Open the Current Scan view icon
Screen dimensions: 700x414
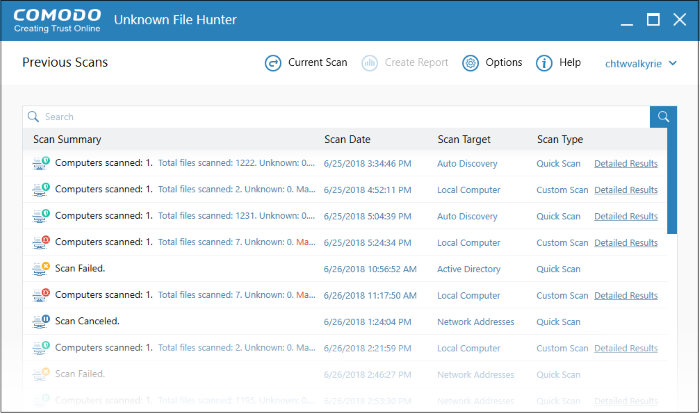point(273,63)
